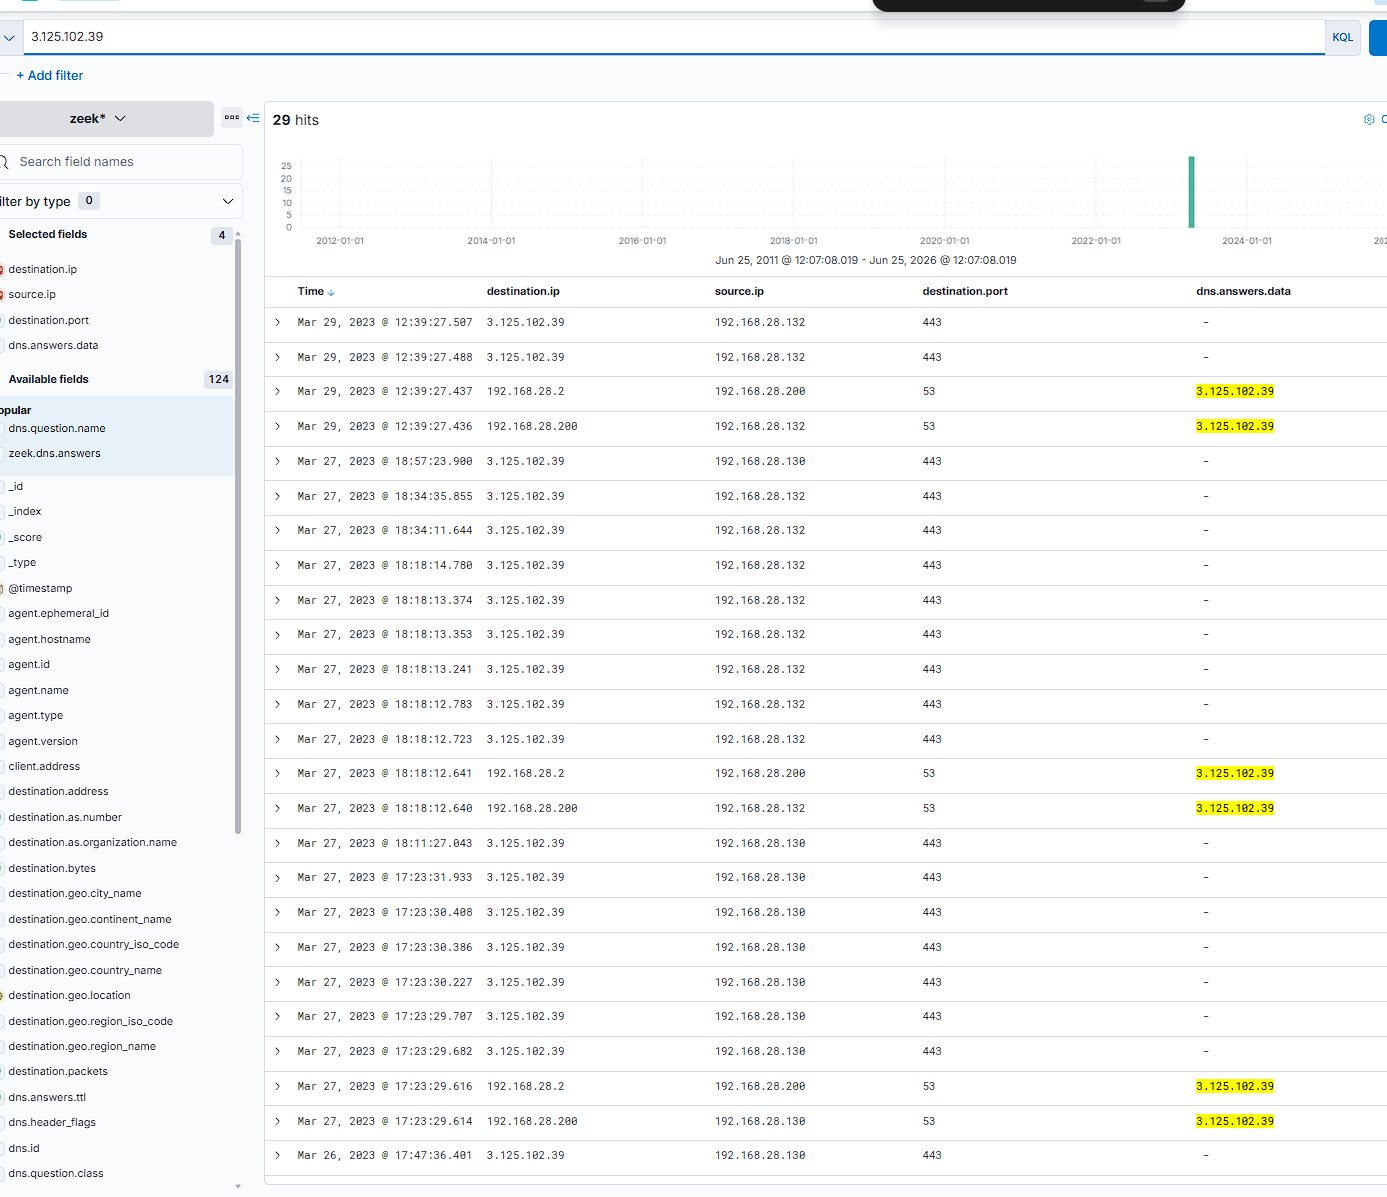Click the Search field names input

click(x=120, y=162)
